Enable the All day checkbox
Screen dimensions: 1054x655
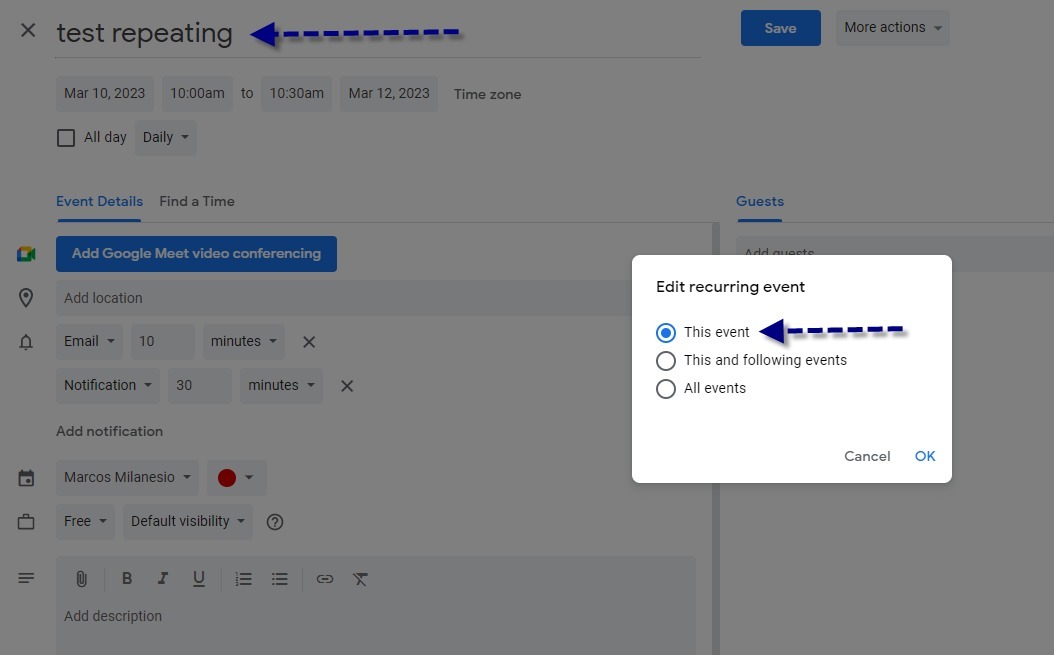(66, 138)
